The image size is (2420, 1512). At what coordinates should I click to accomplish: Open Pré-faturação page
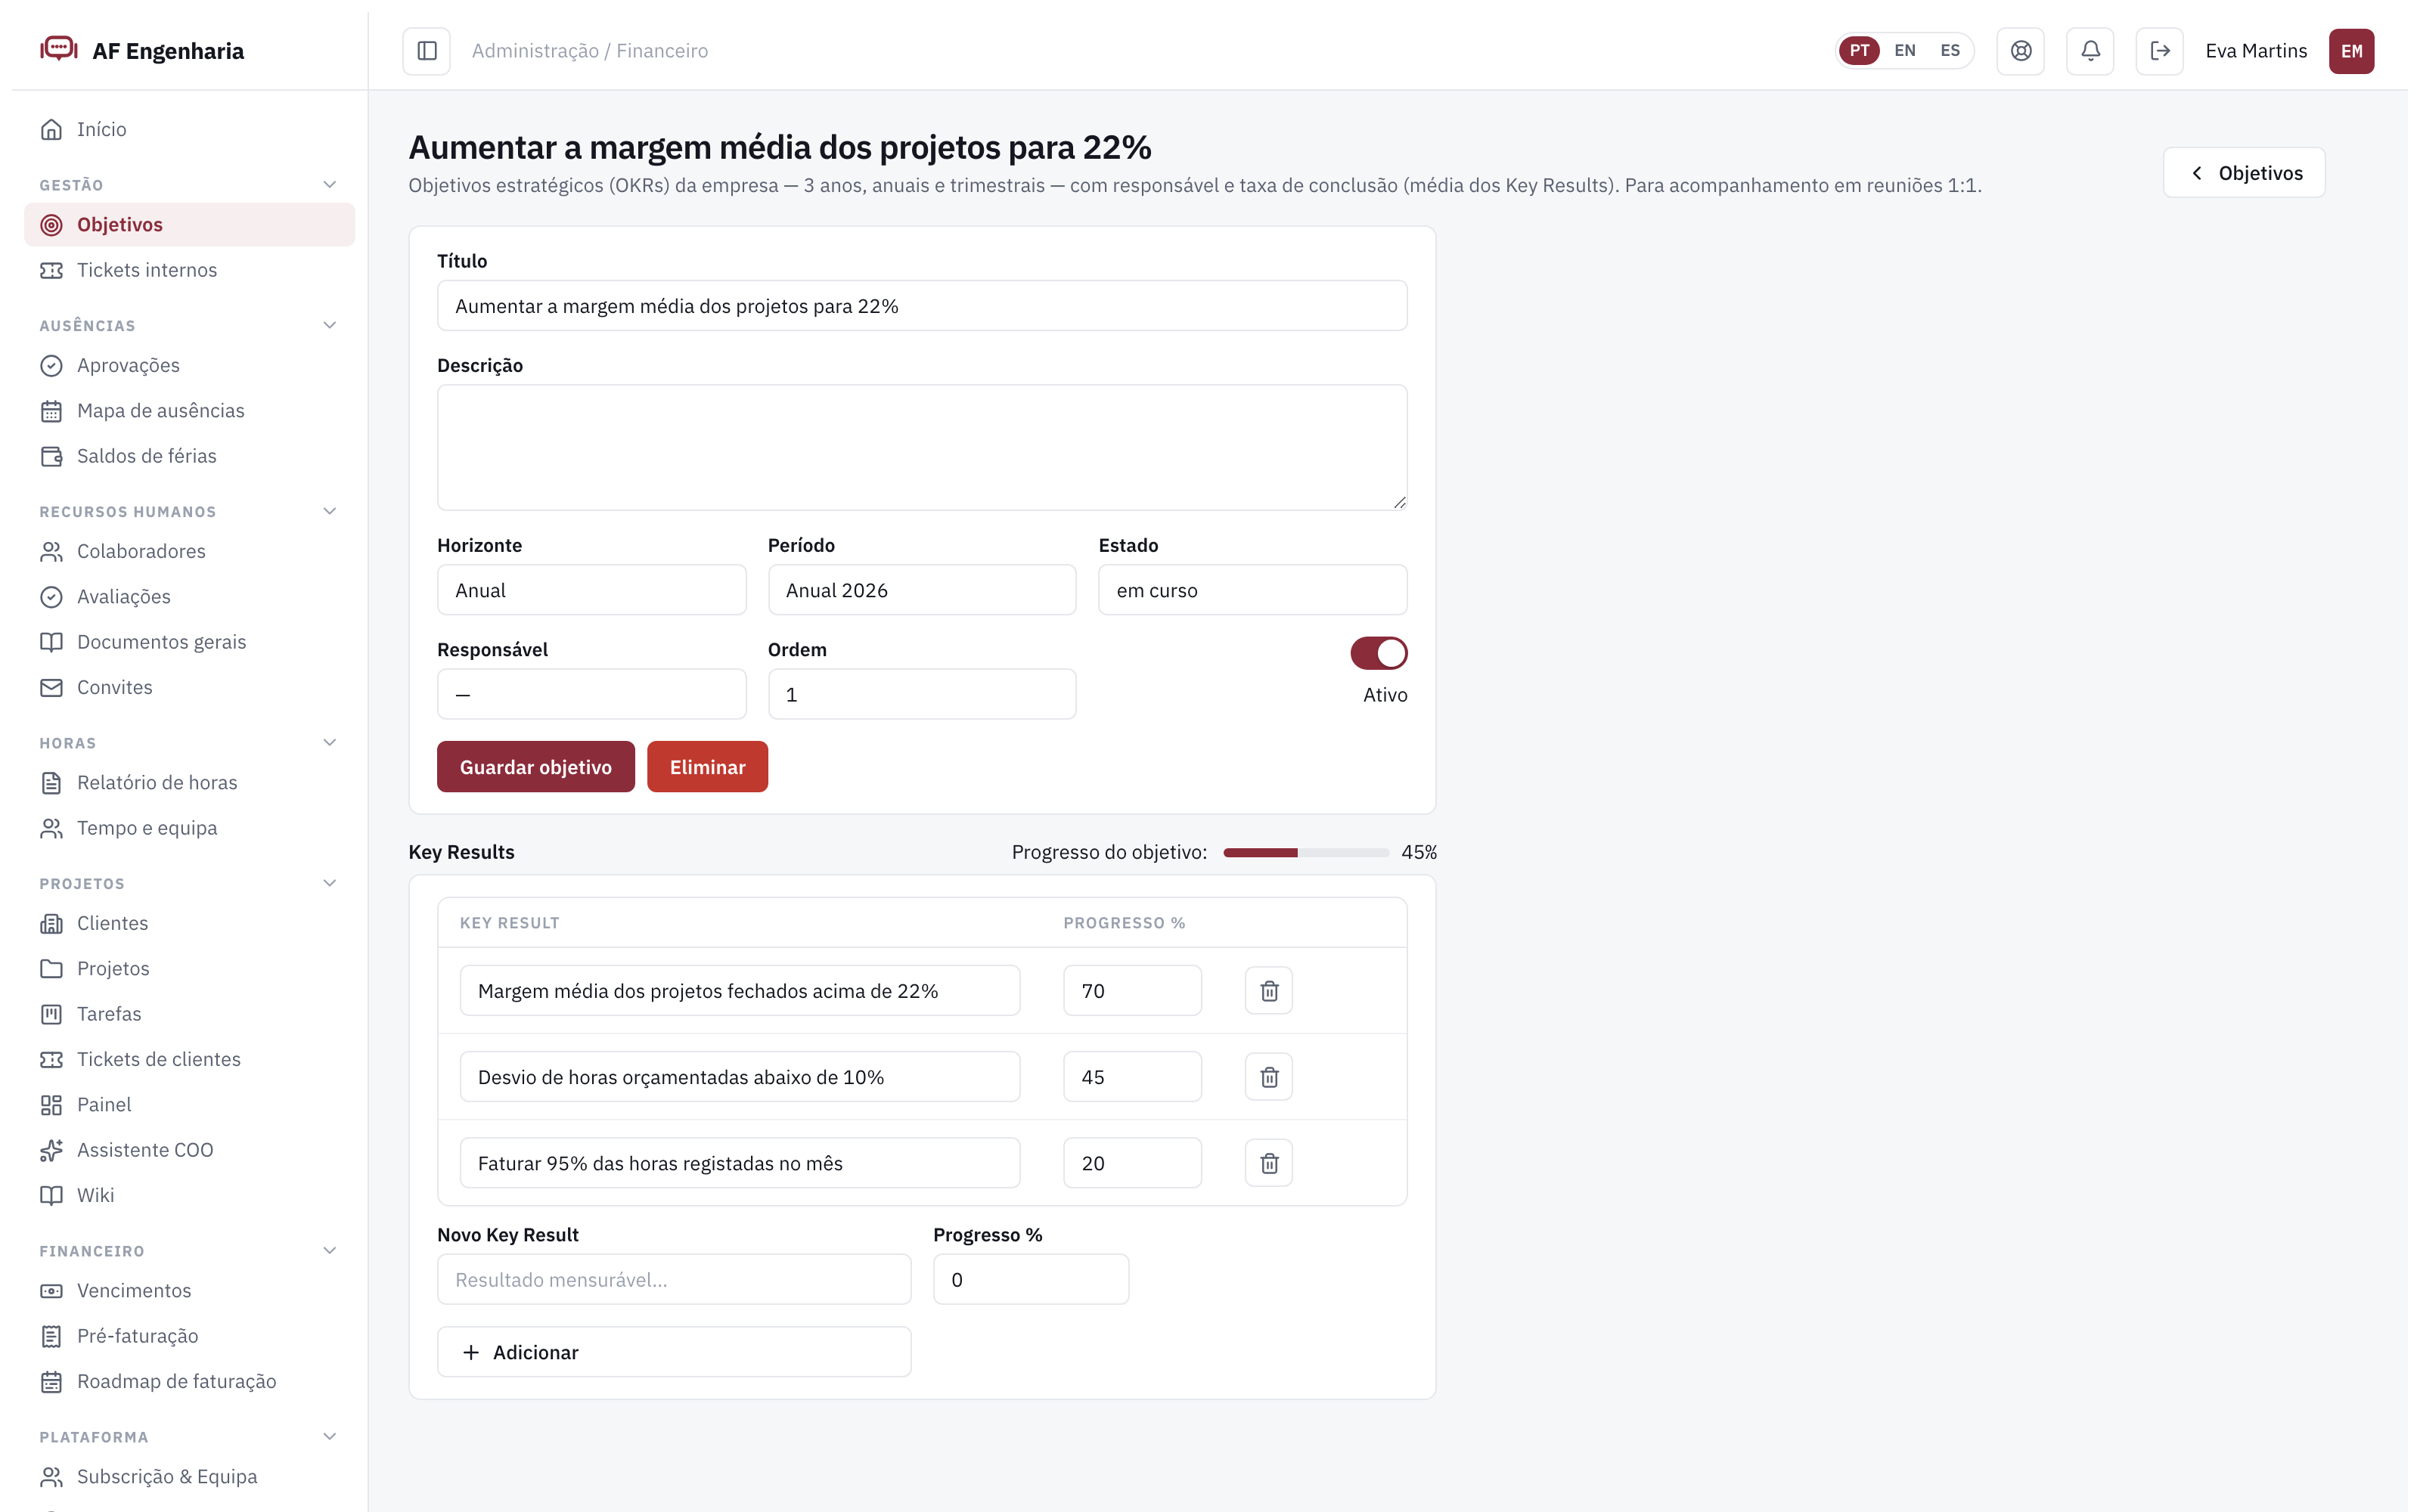(189, 1336)
